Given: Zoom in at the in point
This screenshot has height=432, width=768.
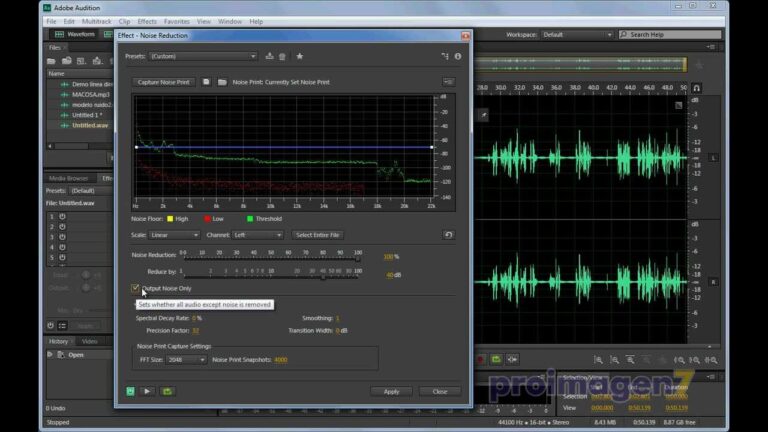Looking at the screenshot, I should click(679, 360).
